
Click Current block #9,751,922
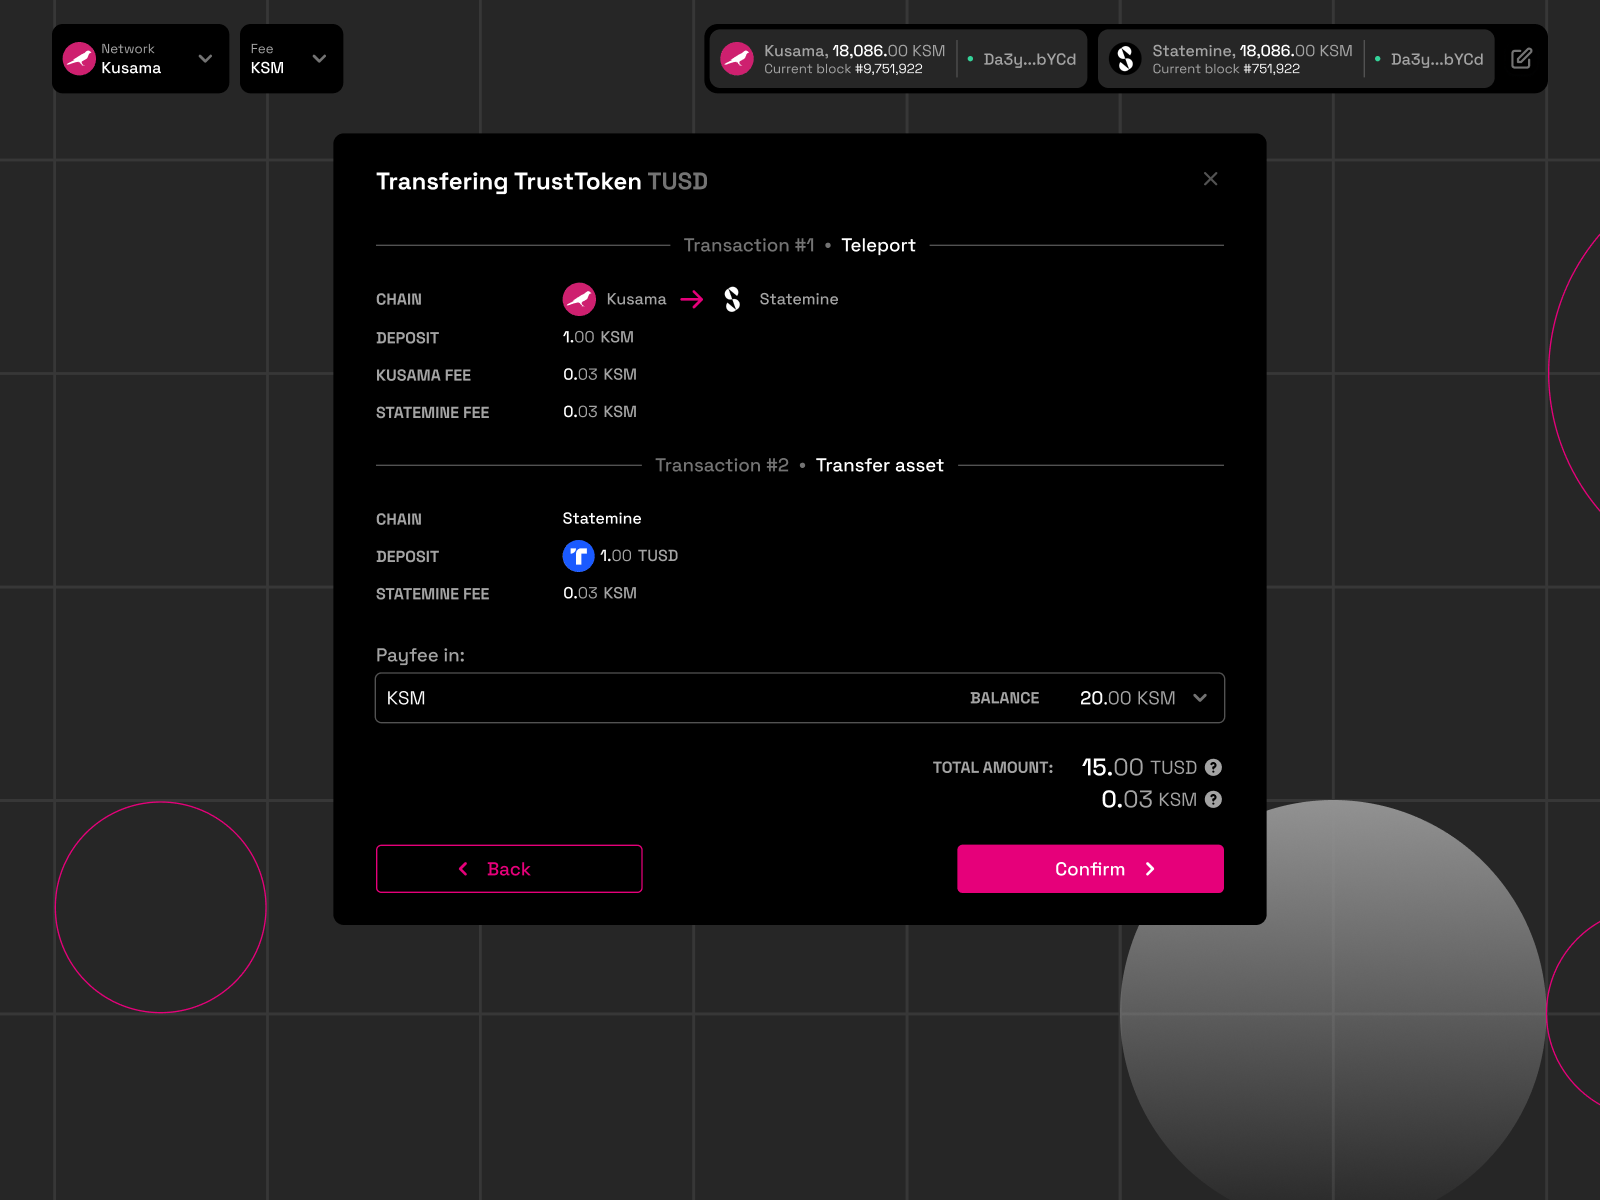coord(843,69)
